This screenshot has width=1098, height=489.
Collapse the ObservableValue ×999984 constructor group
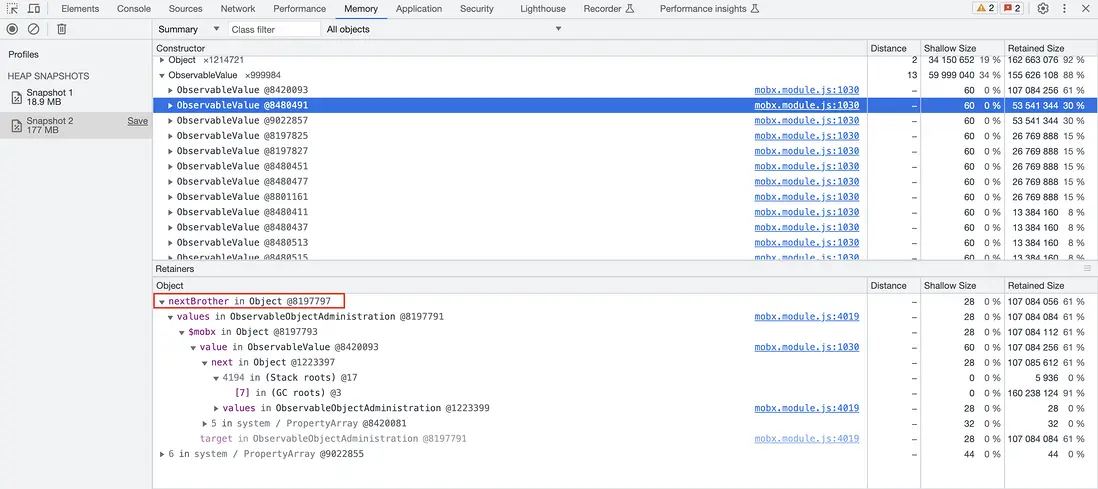162,75
